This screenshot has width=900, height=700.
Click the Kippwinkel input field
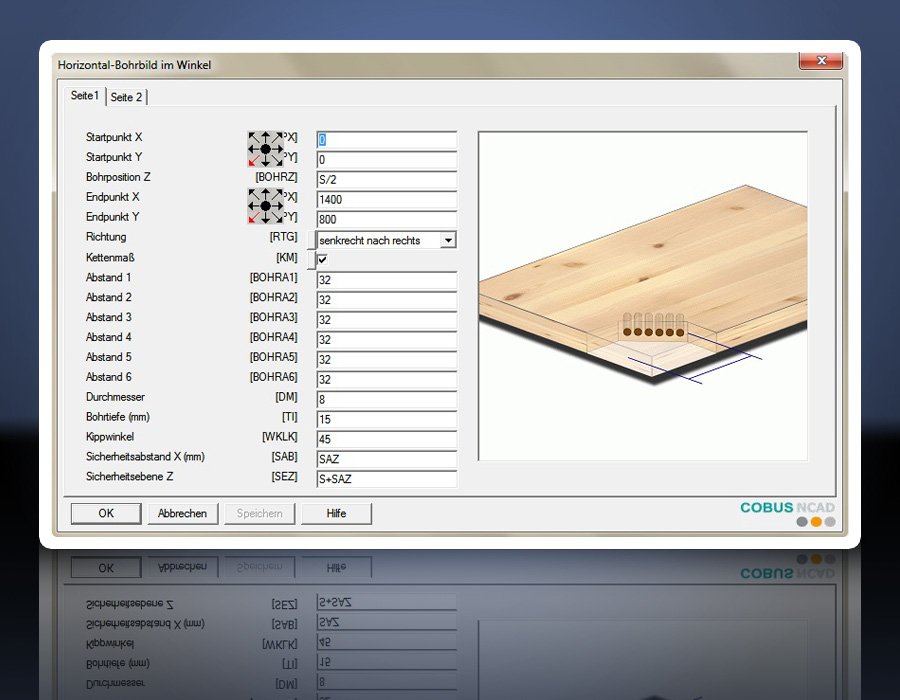(x=386, y=439)
